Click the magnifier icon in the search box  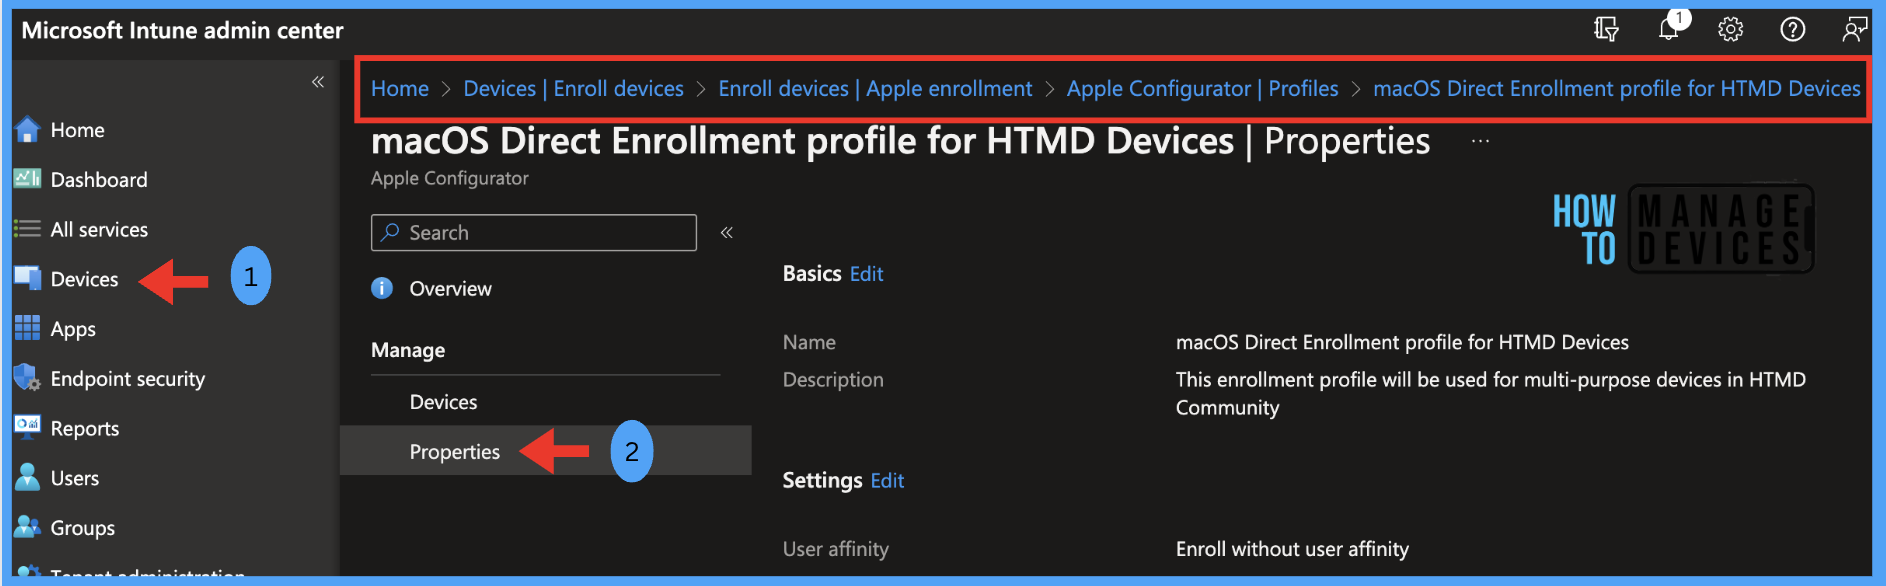tap(390, 232)
